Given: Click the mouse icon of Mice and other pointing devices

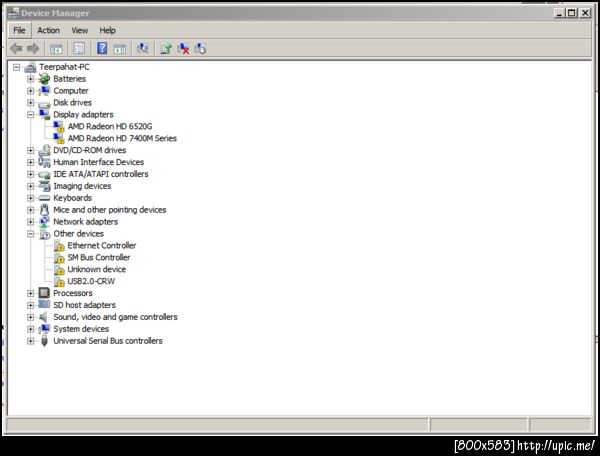Looking at the screenshot, I should click(x=44, y=210).
